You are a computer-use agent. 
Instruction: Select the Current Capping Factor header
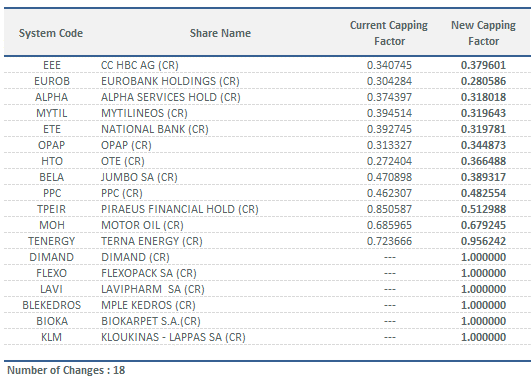pos(389,33)
